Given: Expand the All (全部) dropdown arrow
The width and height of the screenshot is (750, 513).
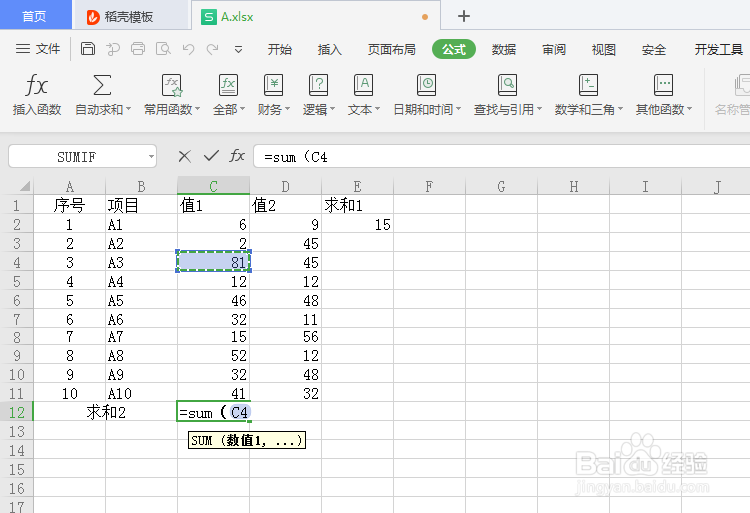Looking at the screenshot, I should (x=243, y=109).
